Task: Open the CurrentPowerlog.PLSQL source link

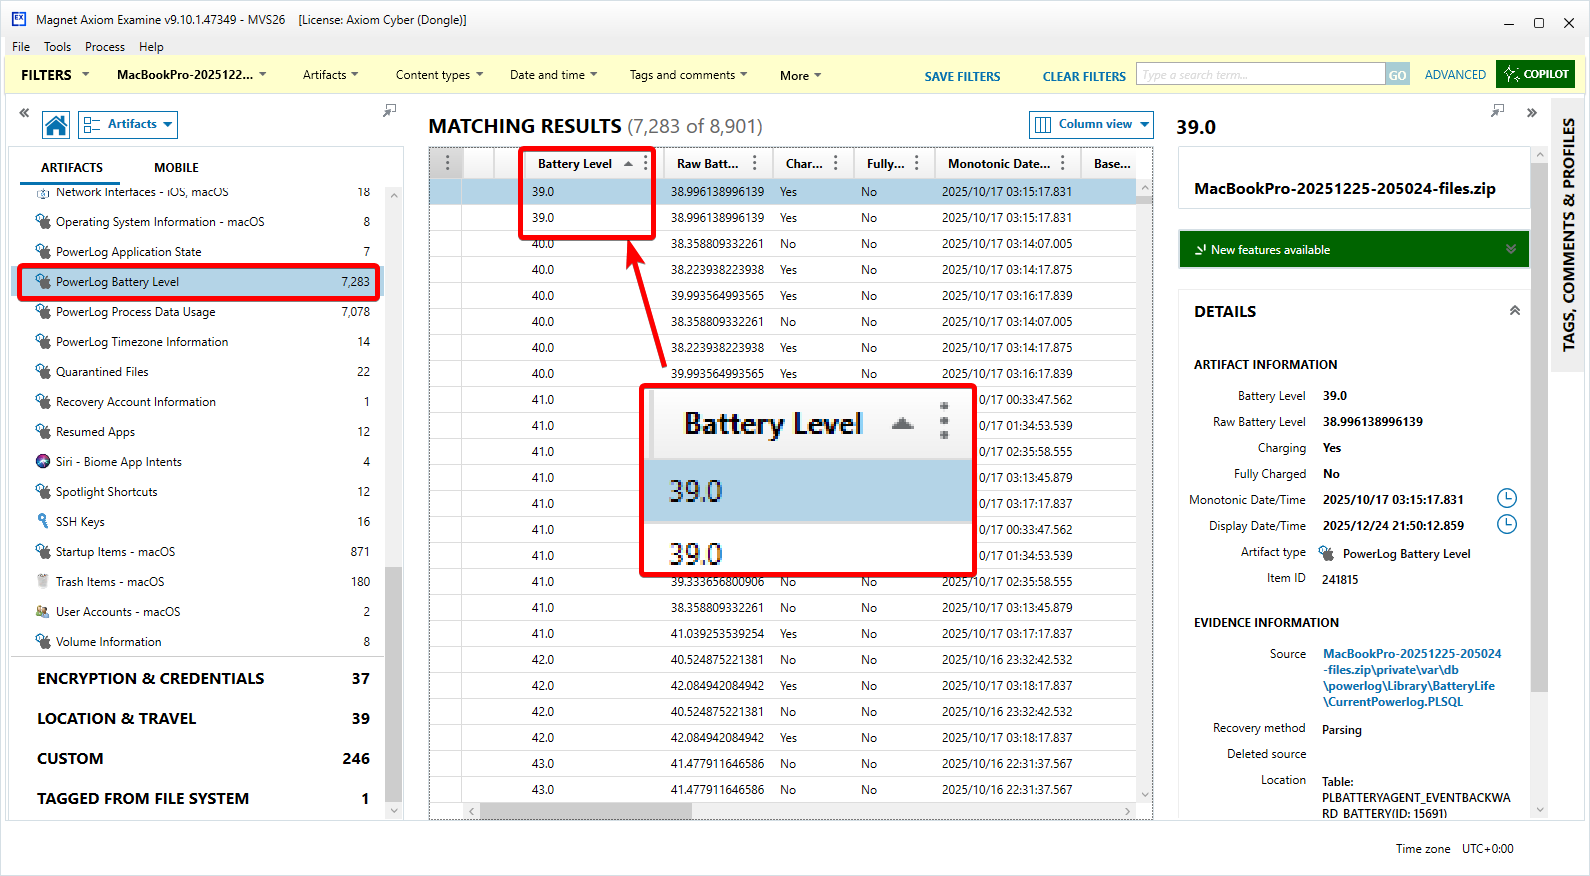Action: (x=1412, y=678)
